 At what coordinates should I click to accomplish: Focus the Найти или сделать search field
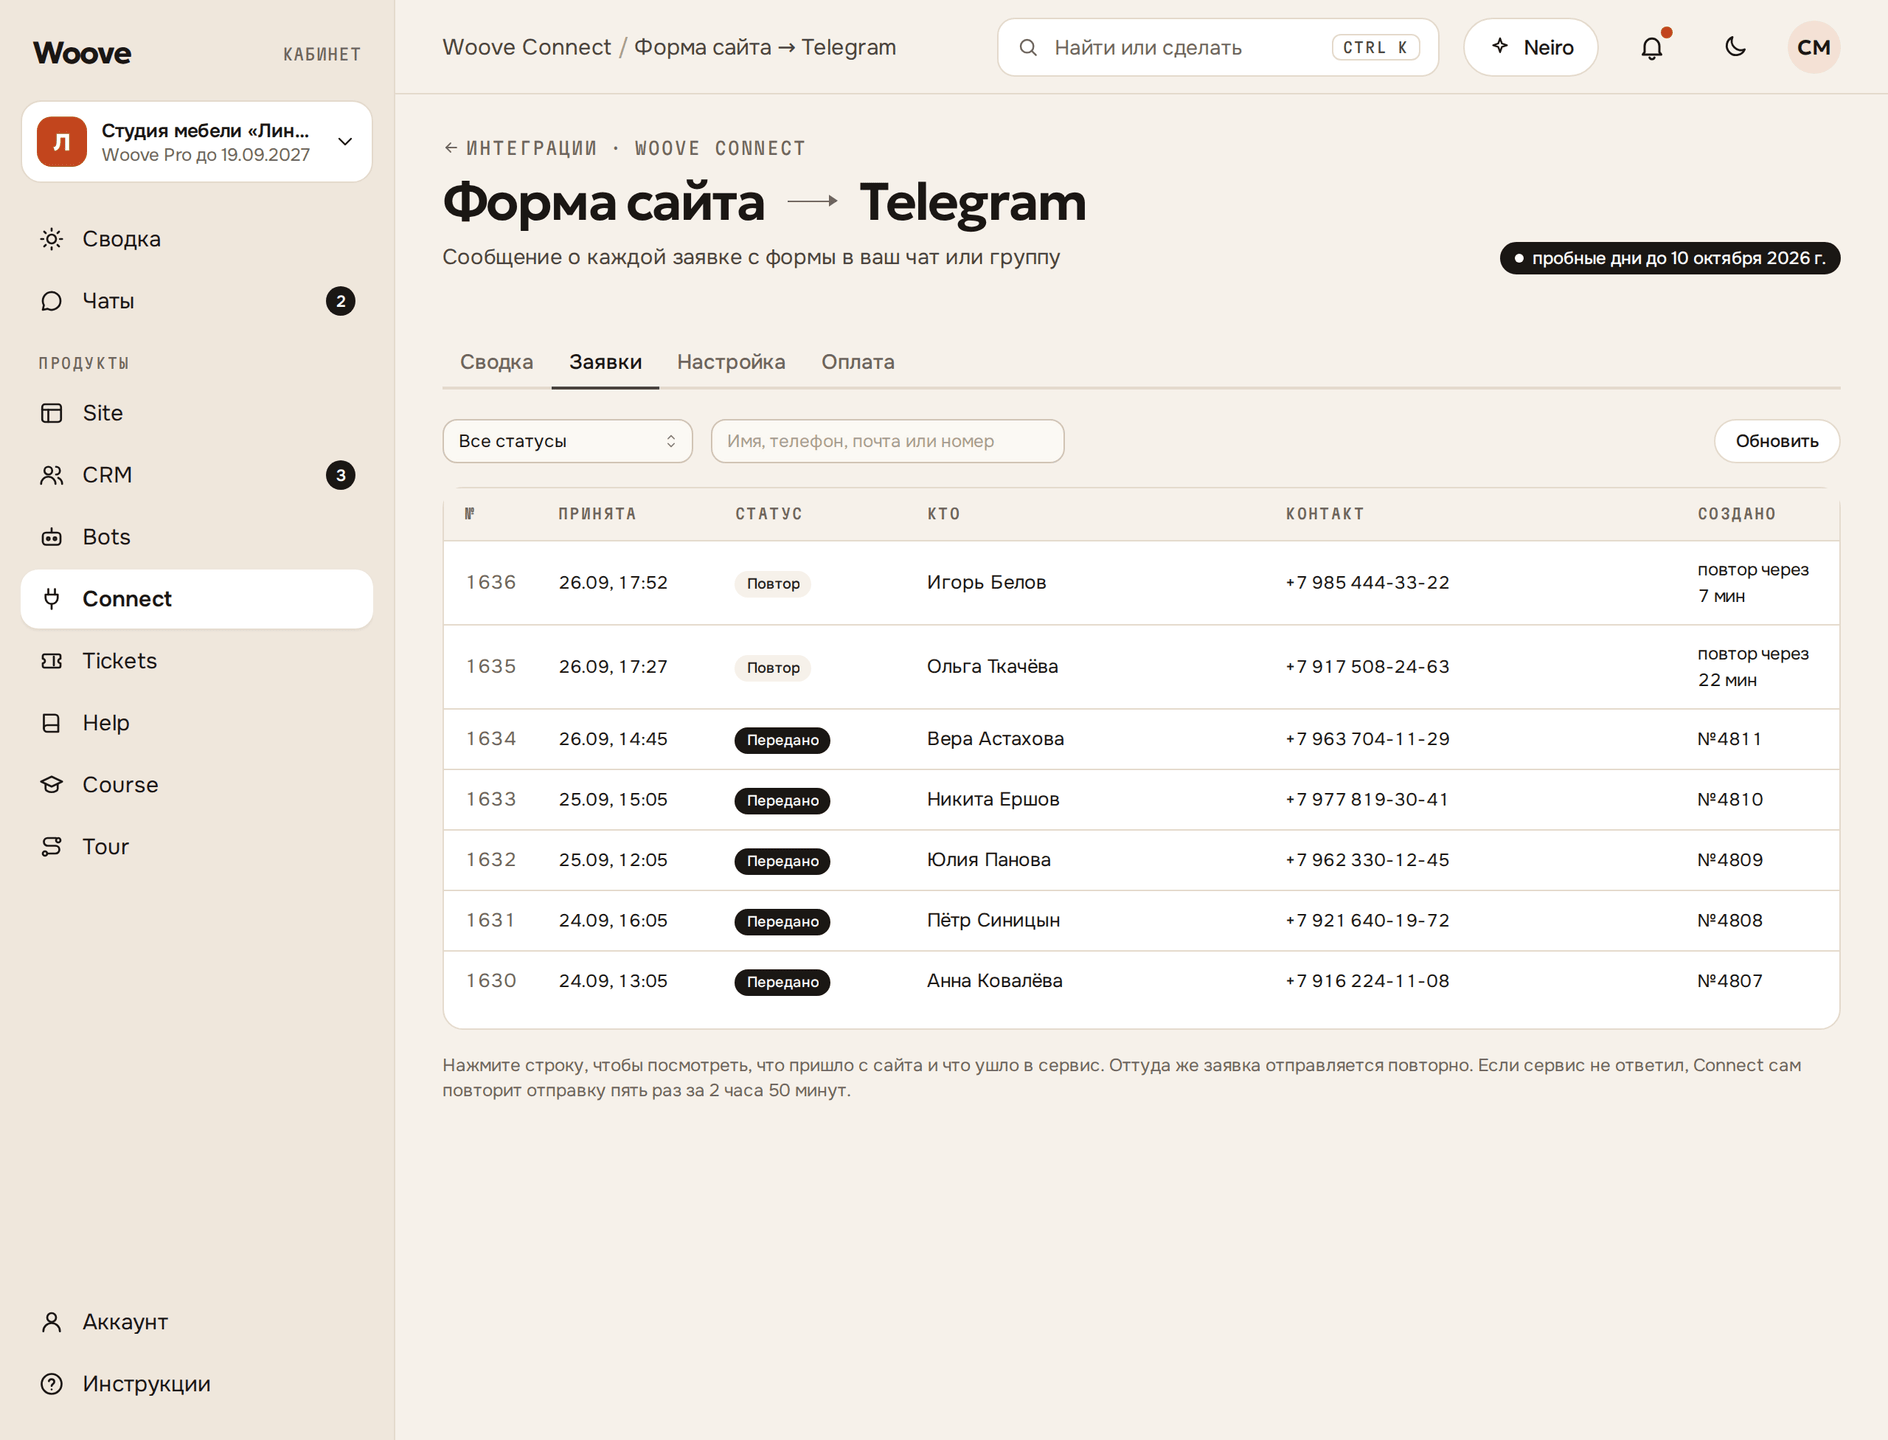point(1218,47)
